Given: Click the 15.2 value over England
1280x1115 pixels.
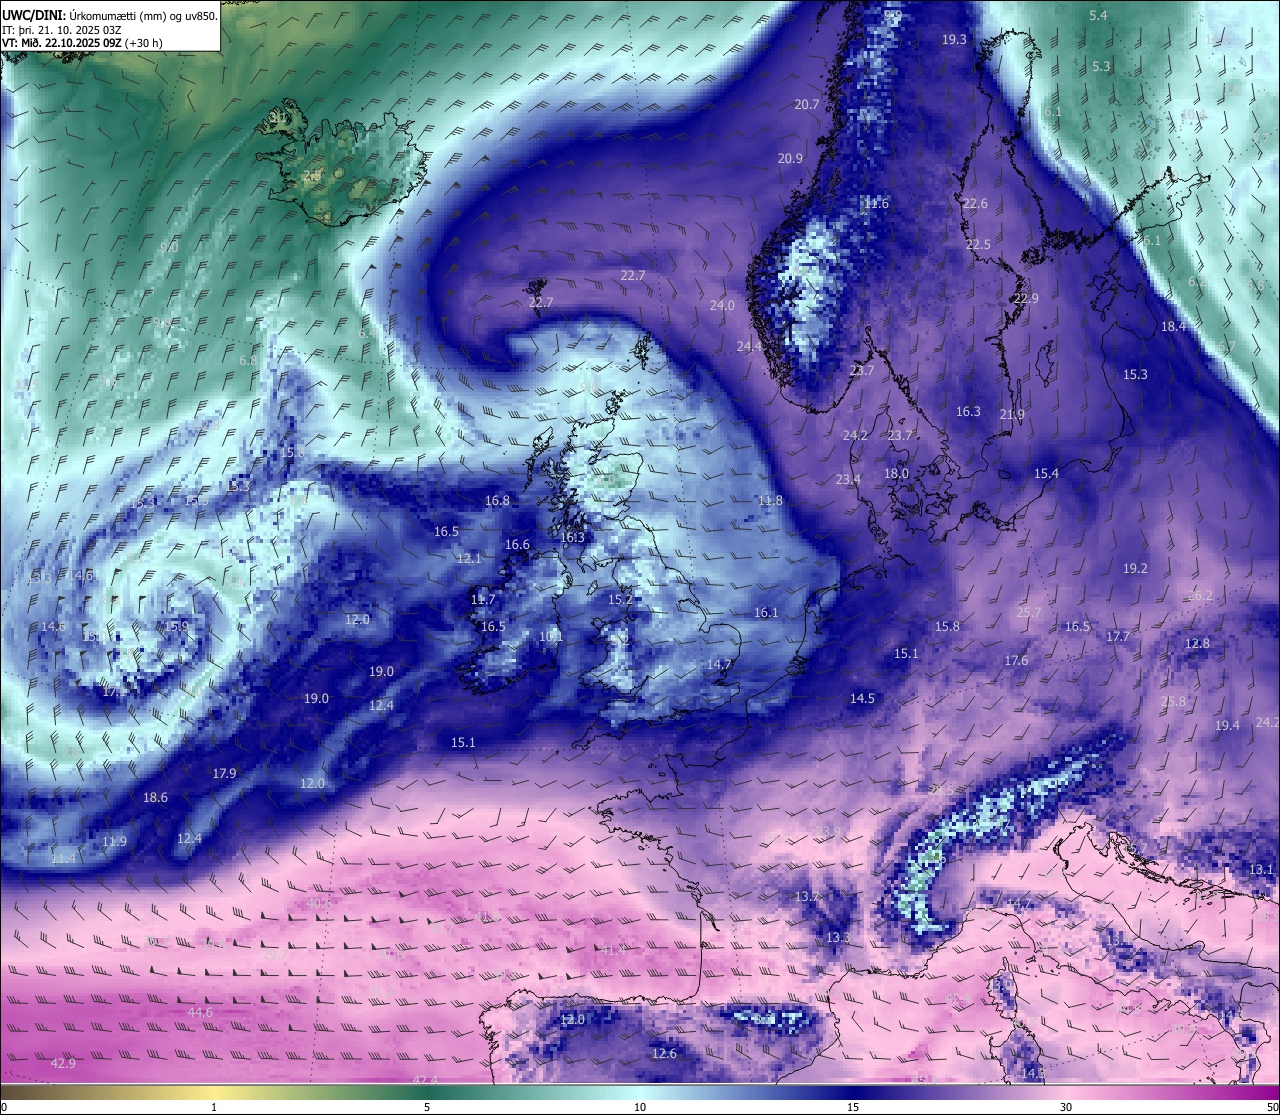Looking at the screenshot, I should pyautogui.click(x=620, y=599).
